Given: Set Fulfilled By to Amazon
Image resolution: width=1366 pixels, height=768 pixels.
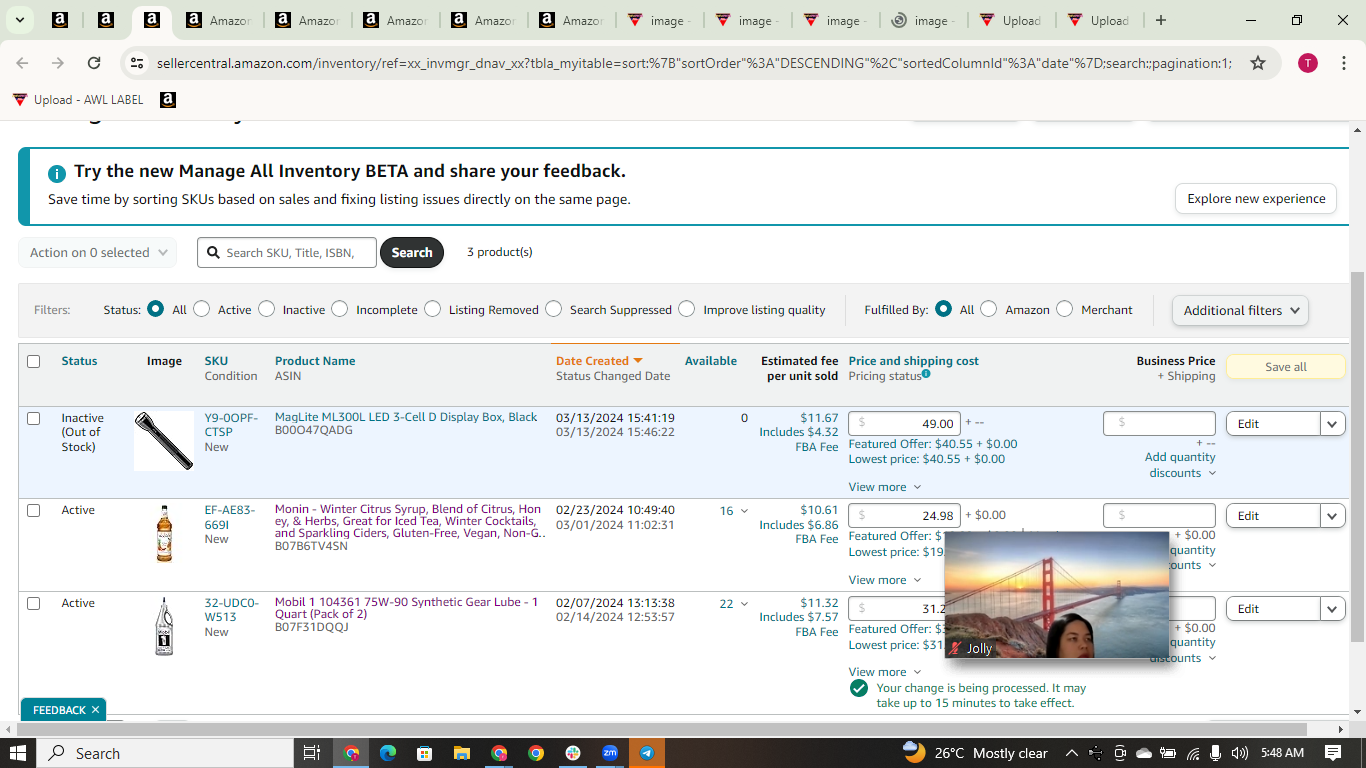Looking at the screenshot, I should 989,309.
